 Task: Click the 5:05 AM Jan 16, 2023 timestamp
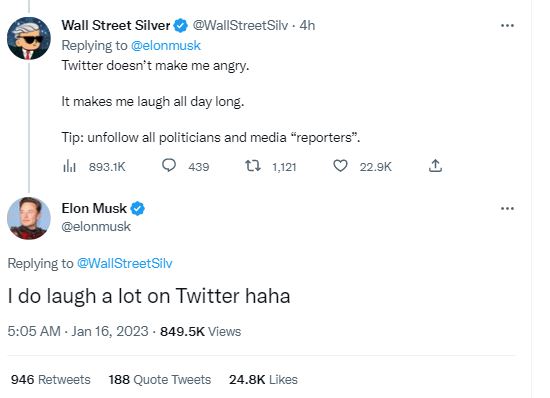pos(78,331)
